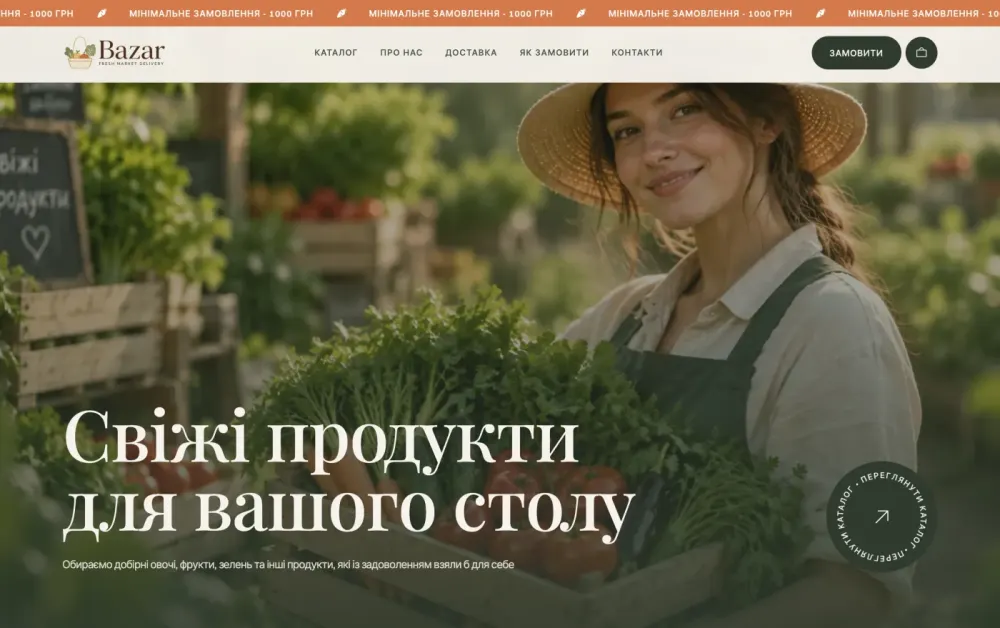This screenshot has height=628, width=1000.
Task: Open the Доставка menu link
Action: (471, 53)
